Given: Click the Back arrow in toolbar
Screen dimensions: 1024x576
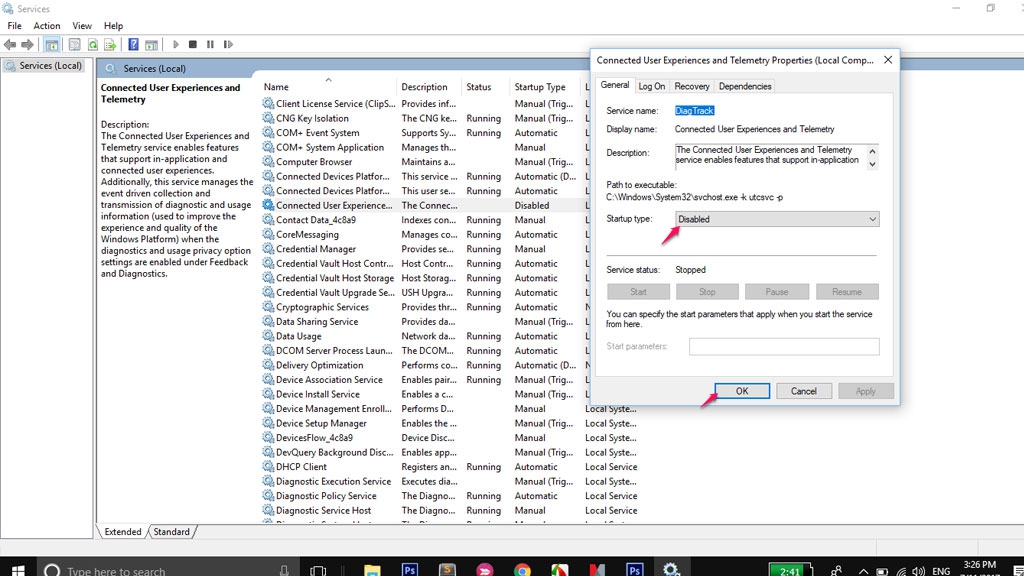Looking at the screenshot, I should tap(10, 45).
